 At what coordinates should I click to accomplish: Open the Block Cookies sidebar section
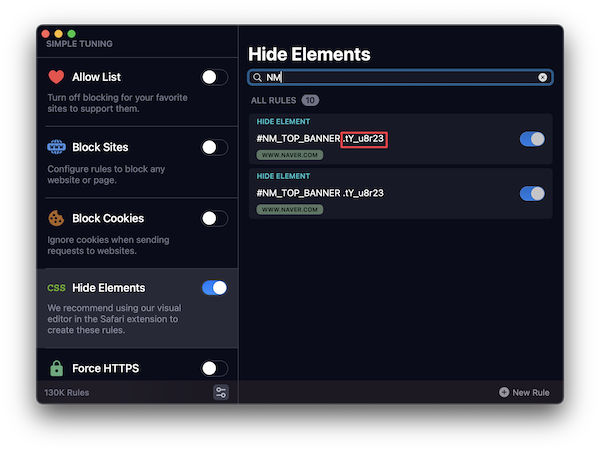point(137,233)
